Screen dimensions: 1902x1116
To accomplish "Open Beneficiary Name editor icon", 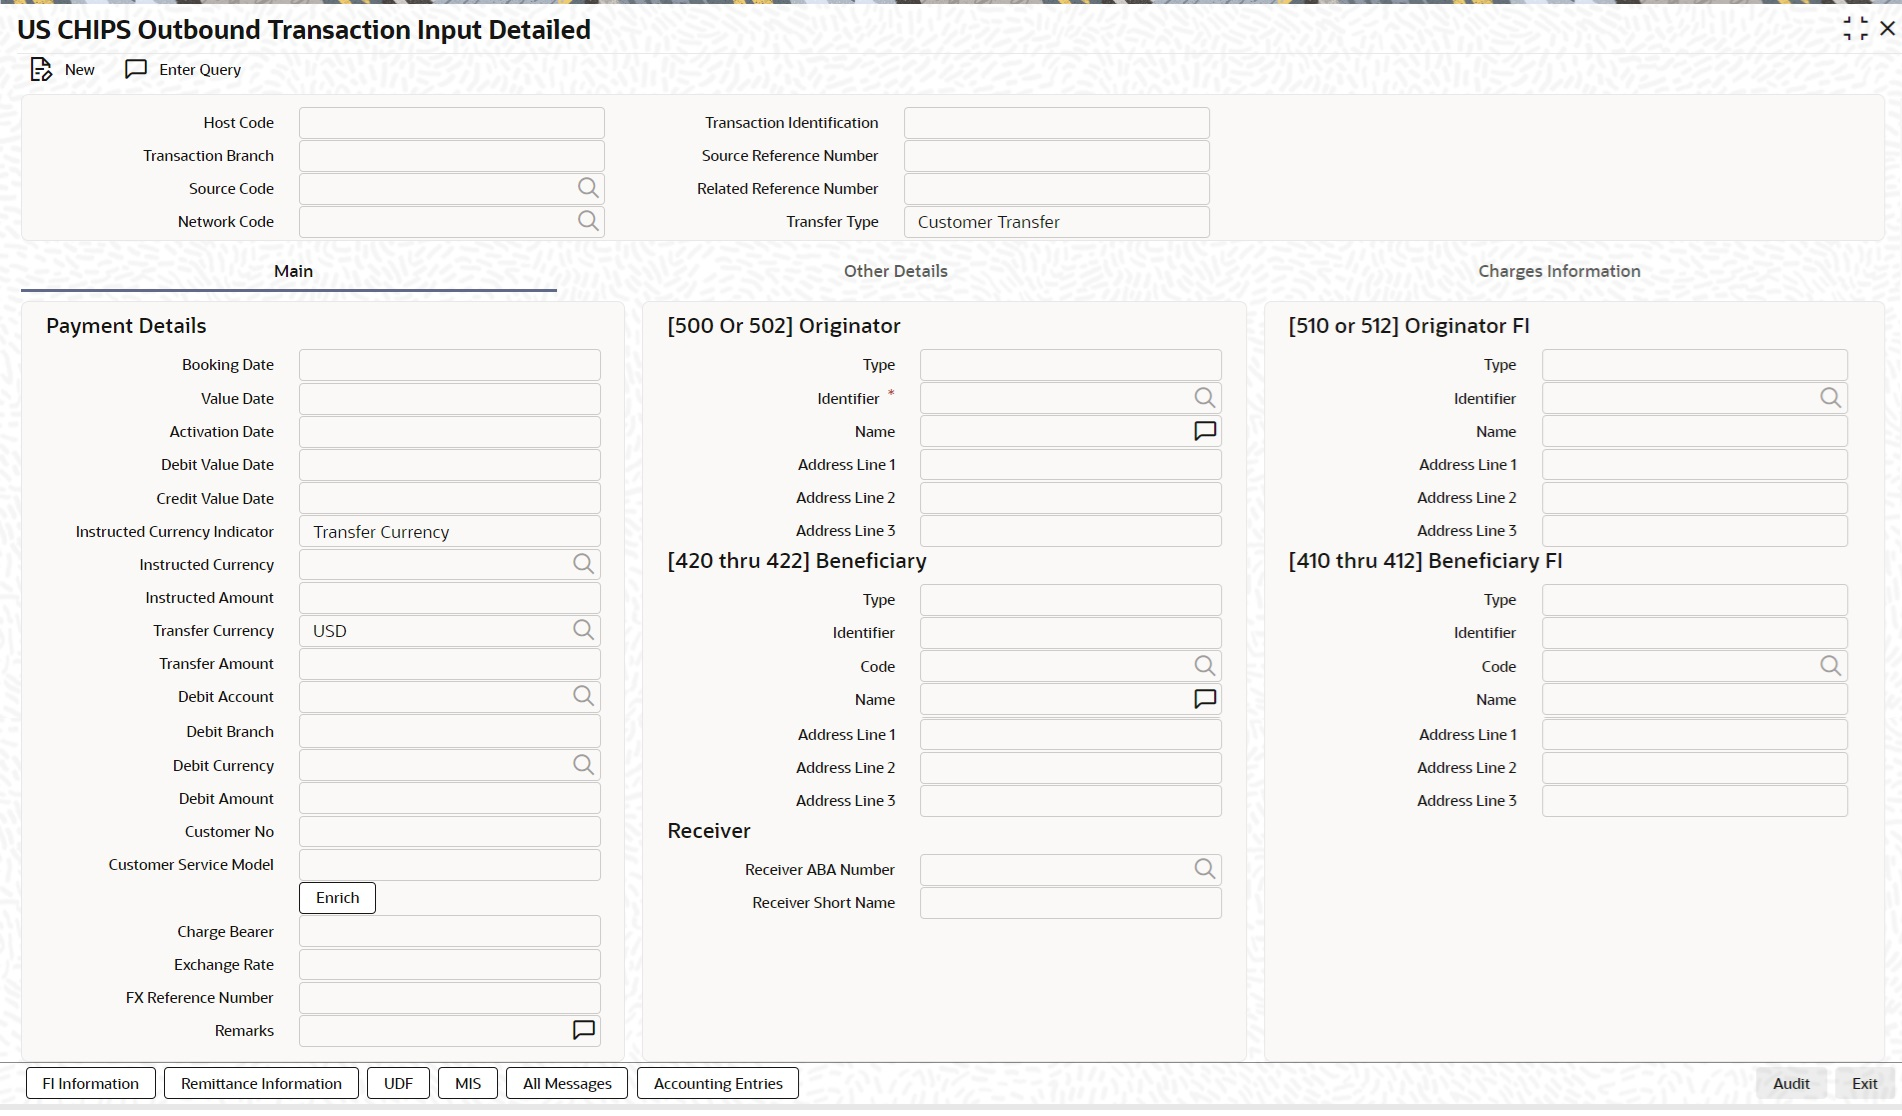I will pyautogui.click(x=1205, y=699).
